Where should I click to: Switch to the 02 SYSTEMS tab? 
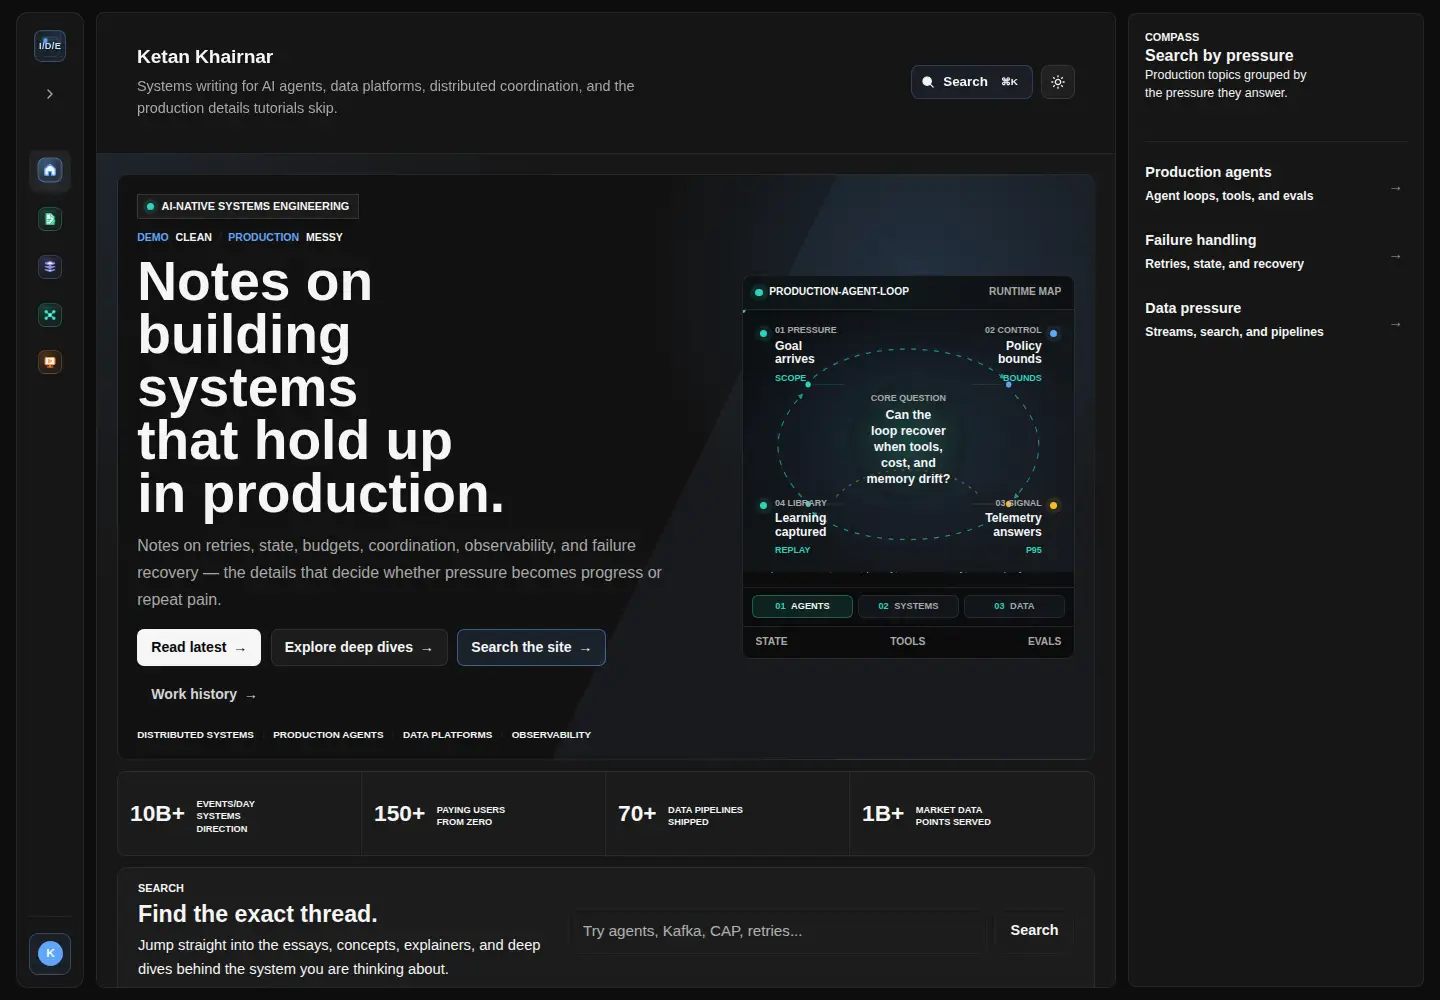[908, 606]
